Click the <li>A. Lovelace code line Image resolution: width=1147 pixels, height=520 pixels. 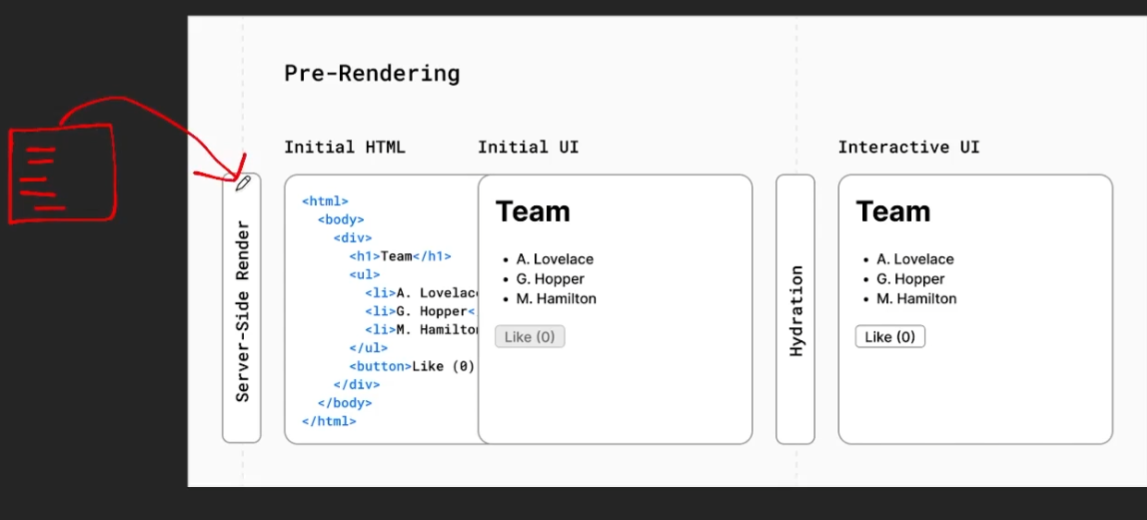[421, 293]
